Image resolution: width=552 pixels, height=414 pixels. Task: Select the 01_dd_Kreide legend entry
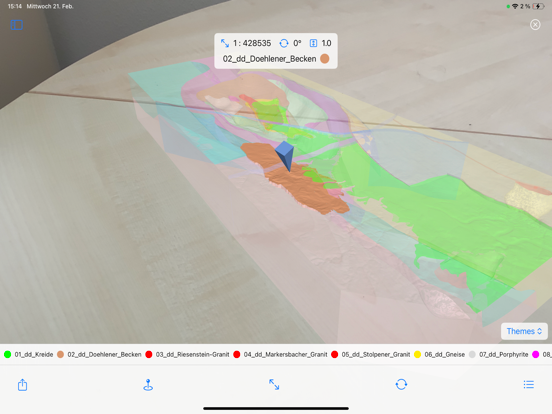(34, 355)
